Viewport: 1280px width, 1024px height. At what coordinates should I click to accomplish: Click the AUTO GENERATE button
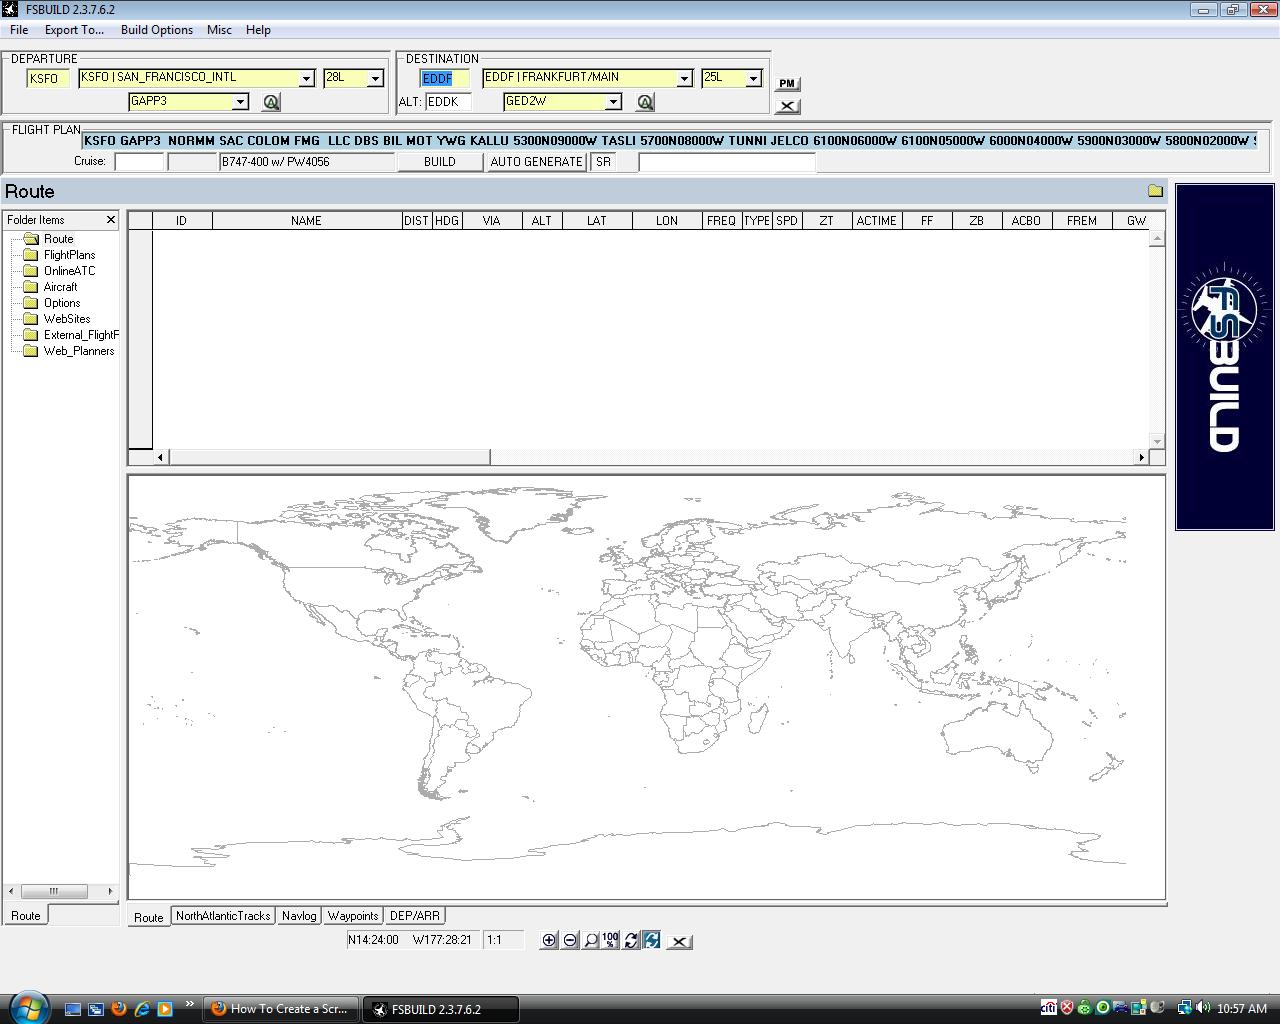coord(536,162)
